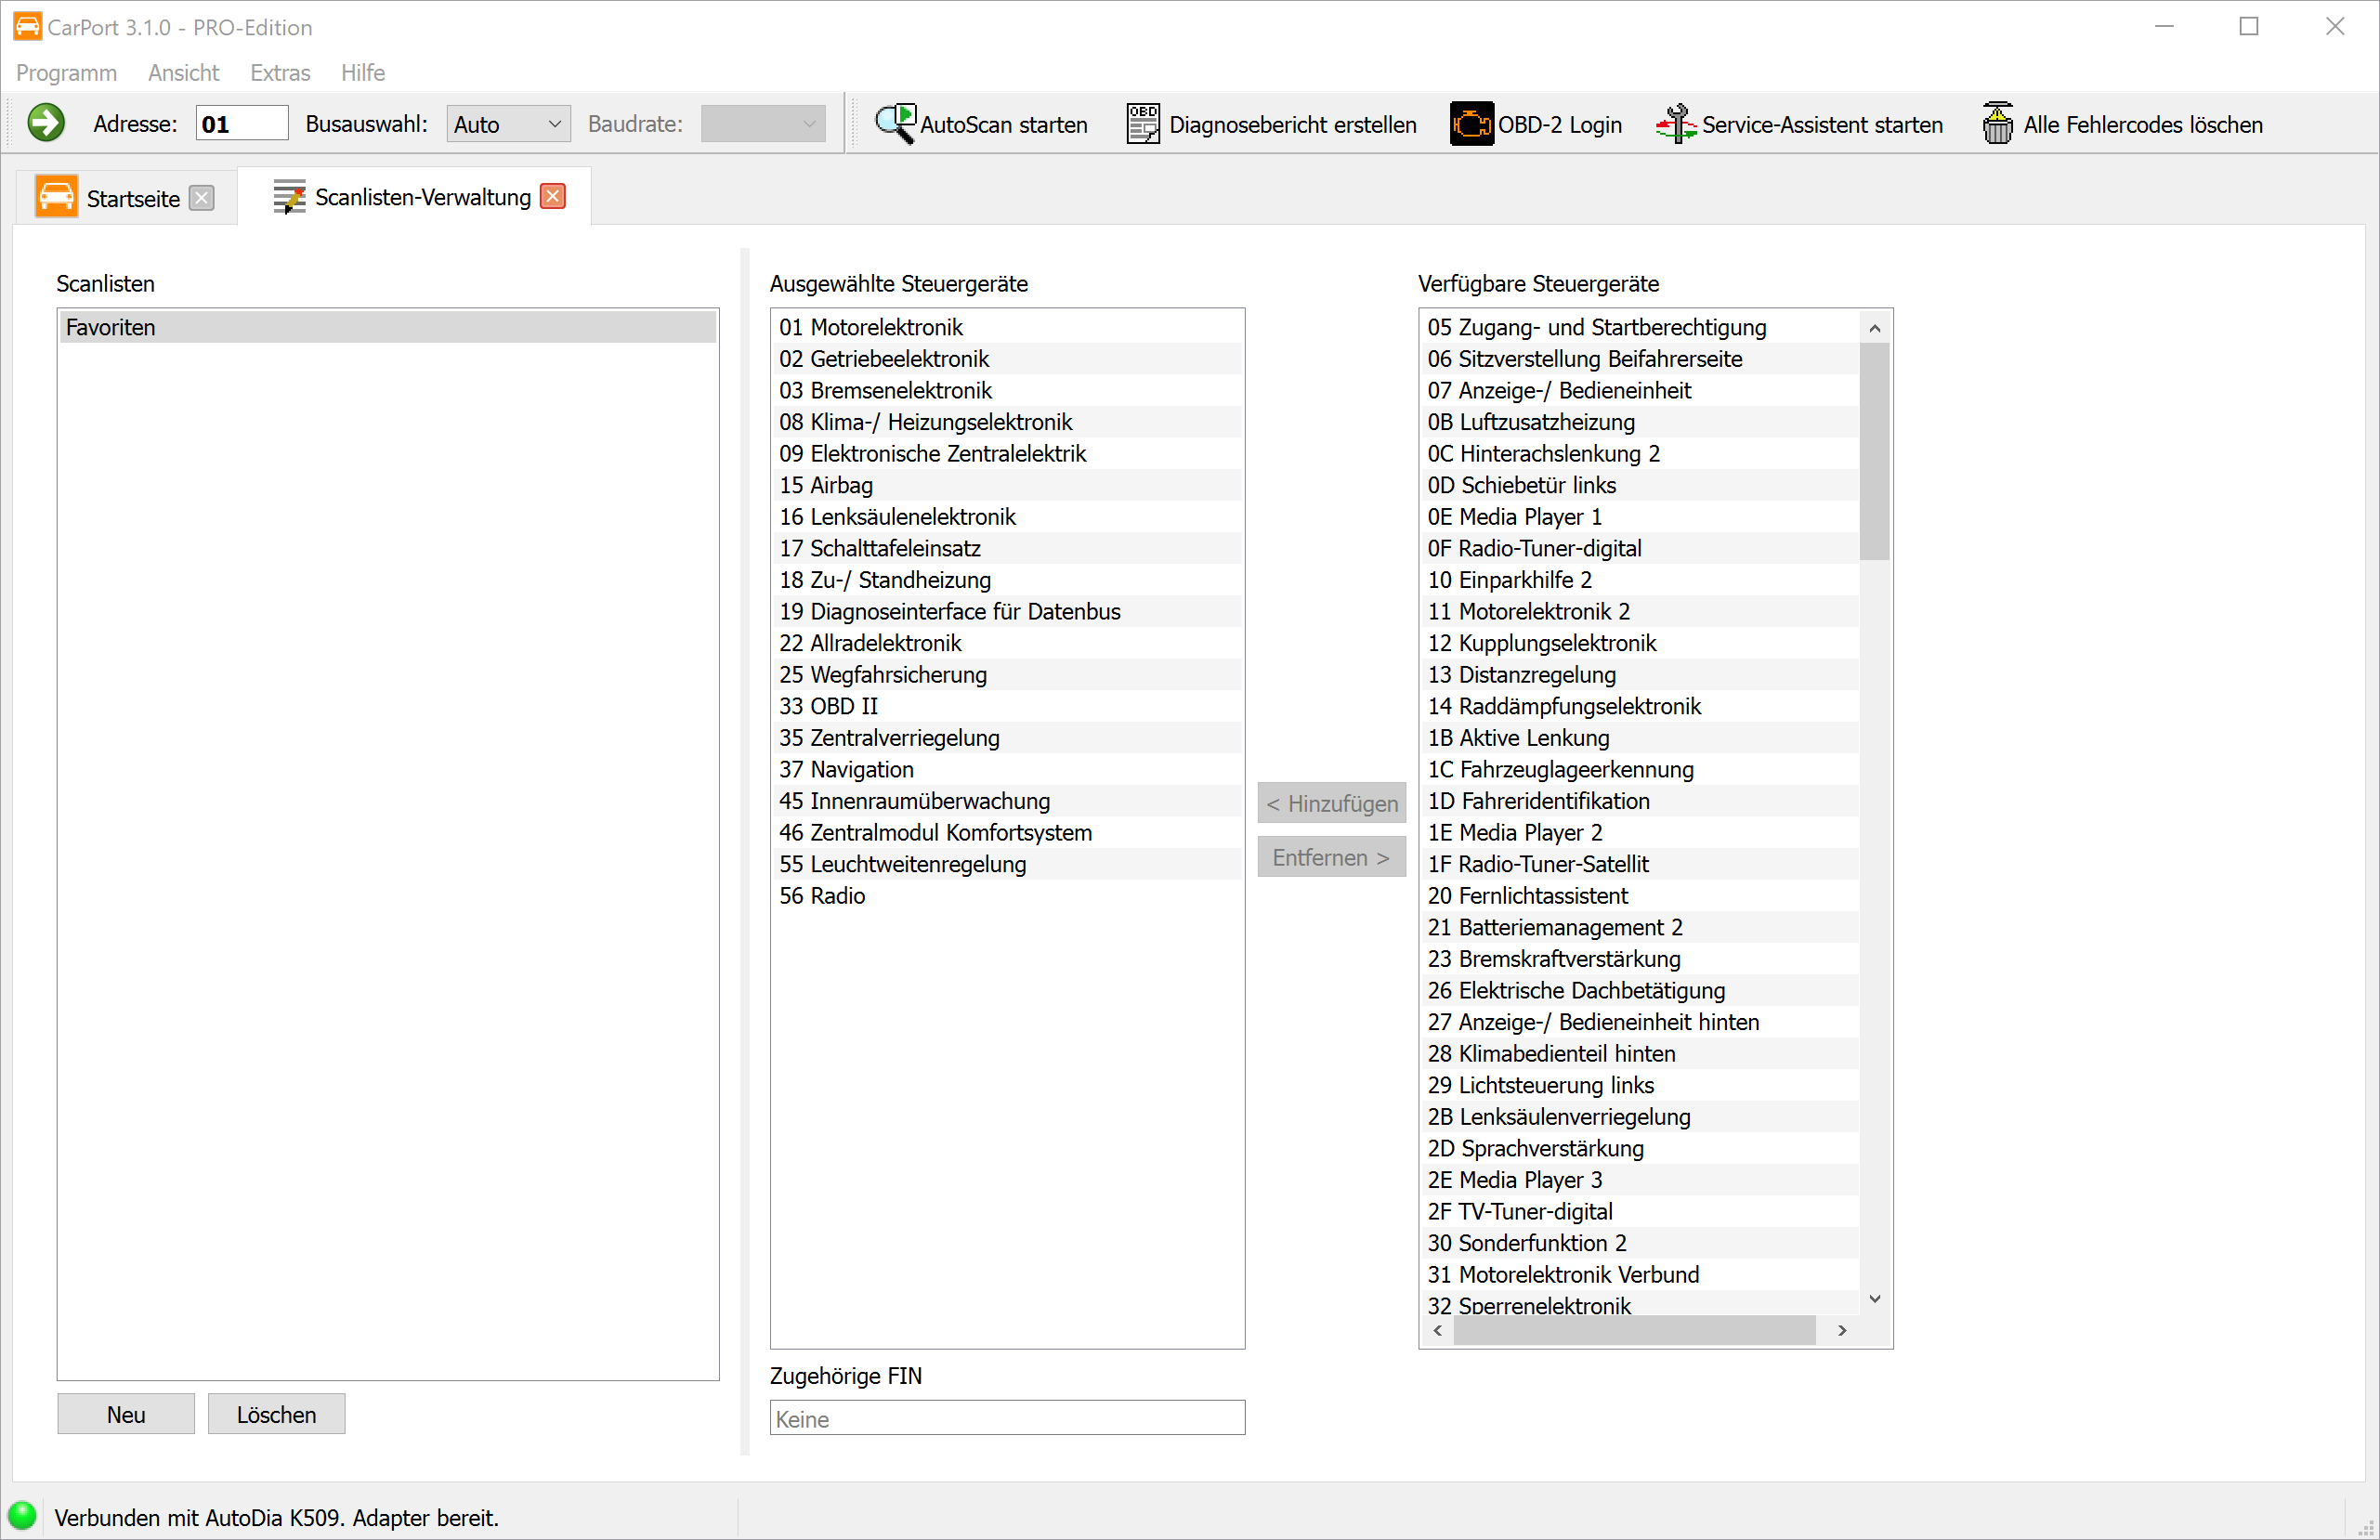Close the Scanlisten-Verwaltung tab with red X
The image size is (2380, 1540).
[x=553, y=196]
